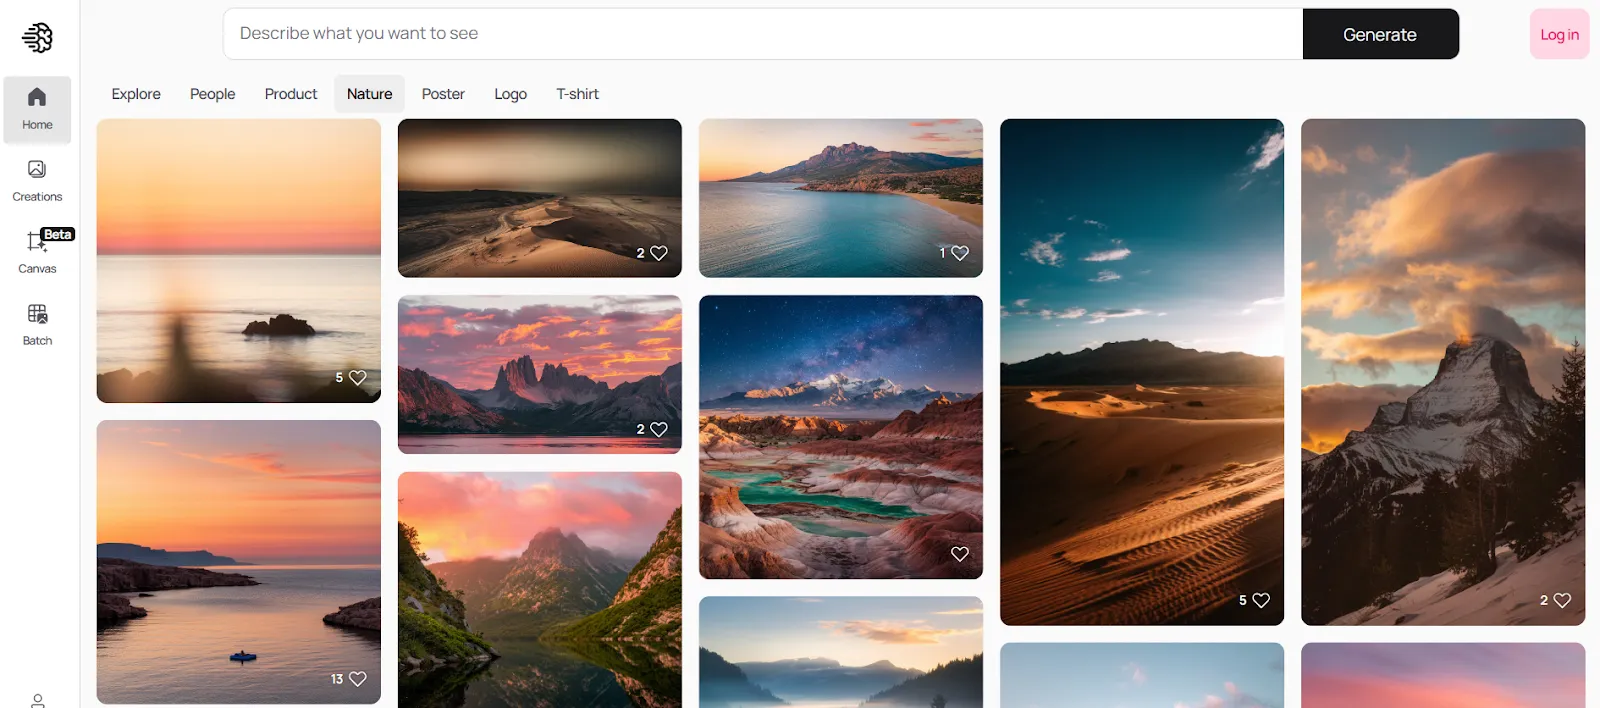
Task: Like the sunset bay with boat image
Action: (x=358, y=678)
